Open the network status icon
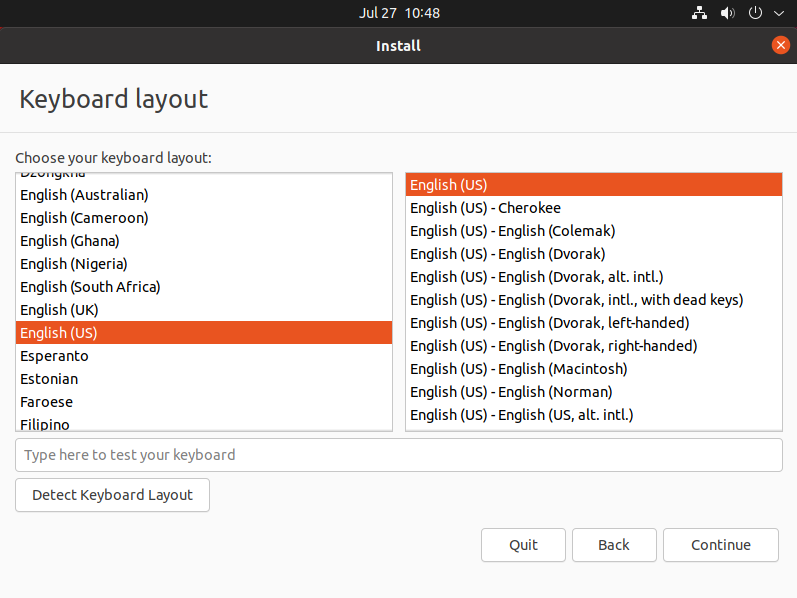Image resolution: width=797 pixels, height=598 pixels. [699, 13]
